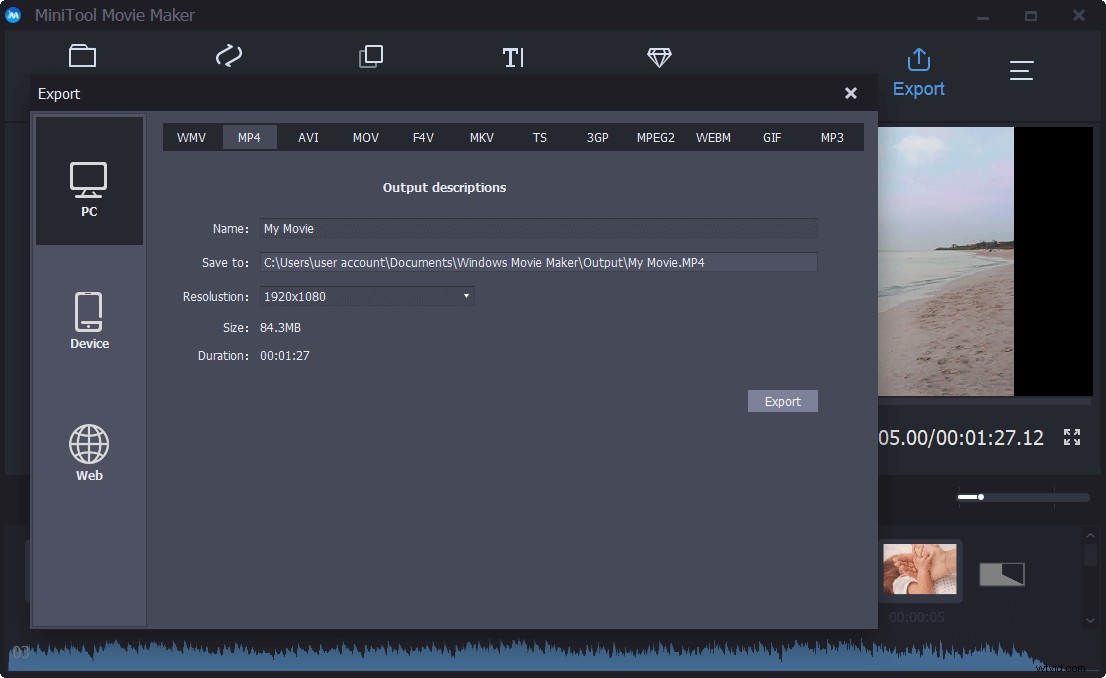
Task: Switch to the WMV format tab
Action: [191, 137]
